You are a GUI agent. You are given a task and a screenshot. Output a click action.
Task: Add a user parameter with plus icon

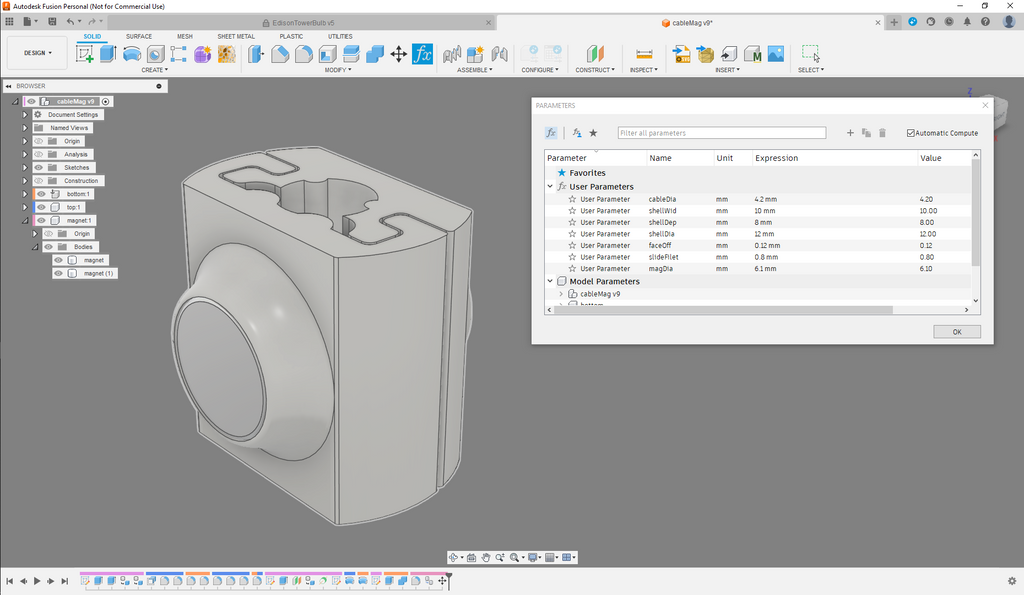850,133
